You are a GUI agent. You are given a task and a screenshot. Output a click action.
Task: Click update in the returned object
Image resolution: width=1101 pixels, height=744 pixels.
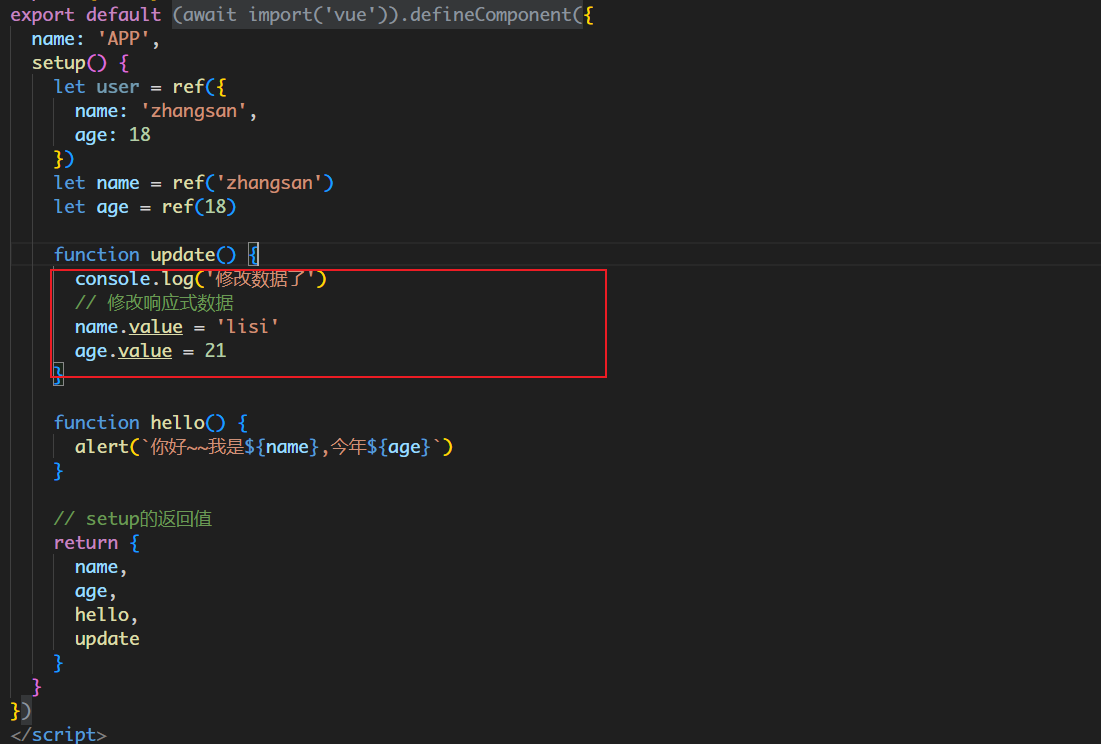coord(107,639)
